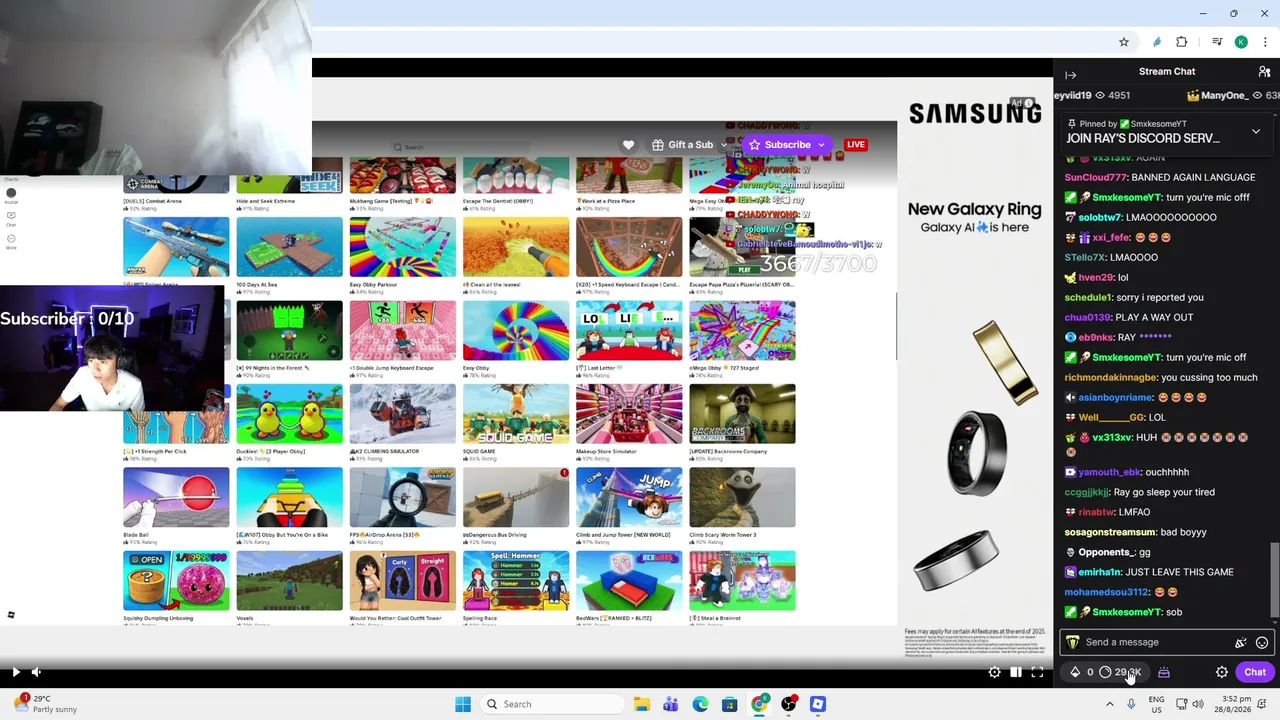Click the red LIVE badge

point(855,145)
